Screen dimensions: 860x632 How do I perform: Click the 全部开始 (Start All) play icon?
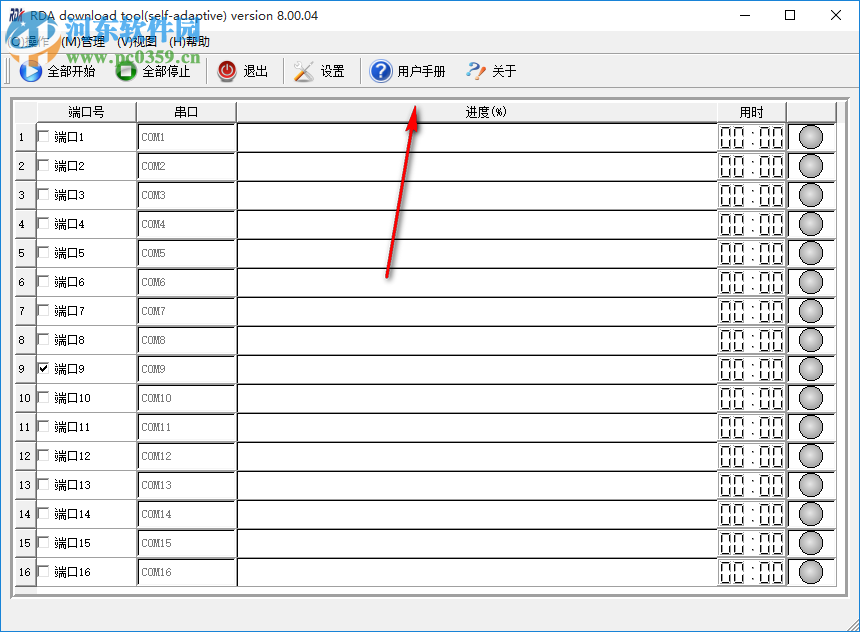click(x=28, y=71)
